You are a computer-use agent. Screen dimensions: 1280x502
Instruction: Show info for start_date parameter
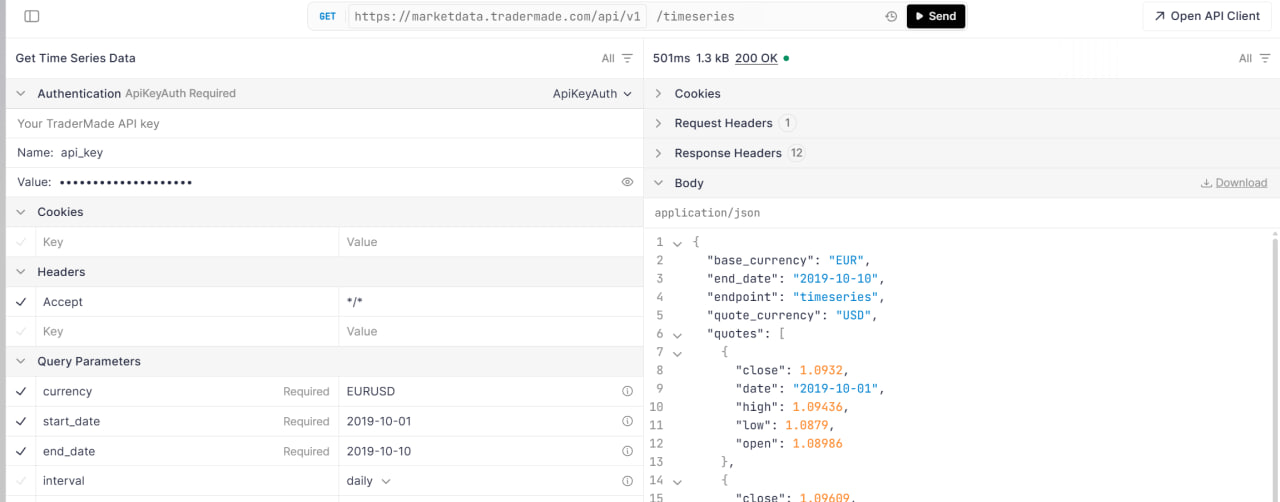point(628,421)
